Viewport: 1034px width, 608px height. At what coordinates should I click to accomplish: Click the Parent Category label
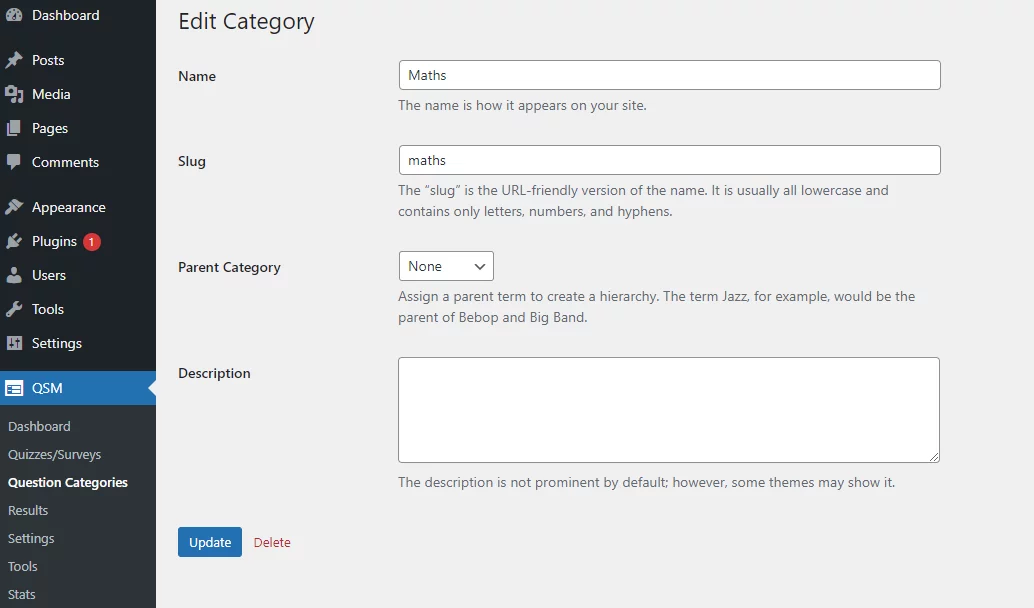click(x=229, y=268)
